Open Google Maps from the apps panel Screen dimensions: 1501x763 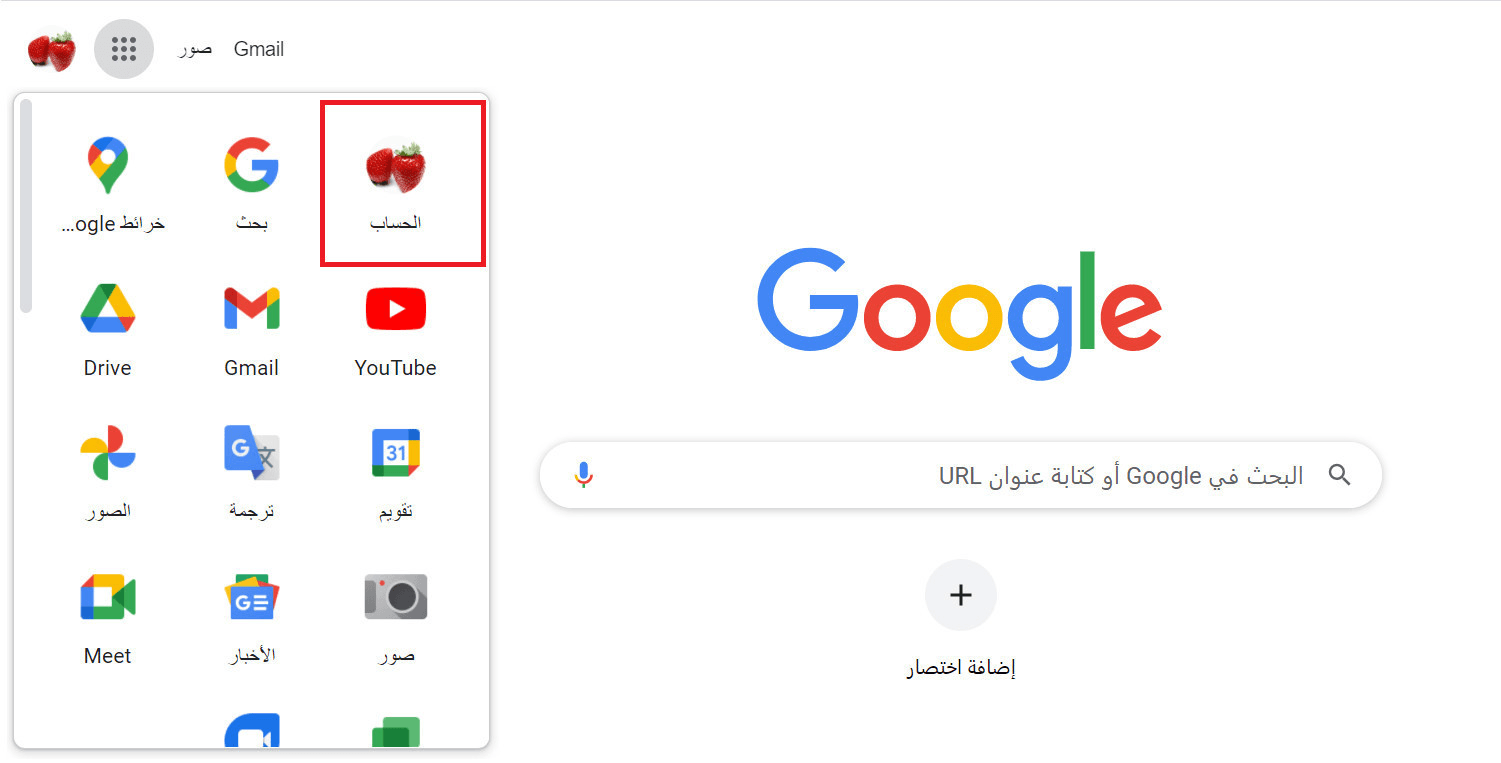[x=108, y=185]
